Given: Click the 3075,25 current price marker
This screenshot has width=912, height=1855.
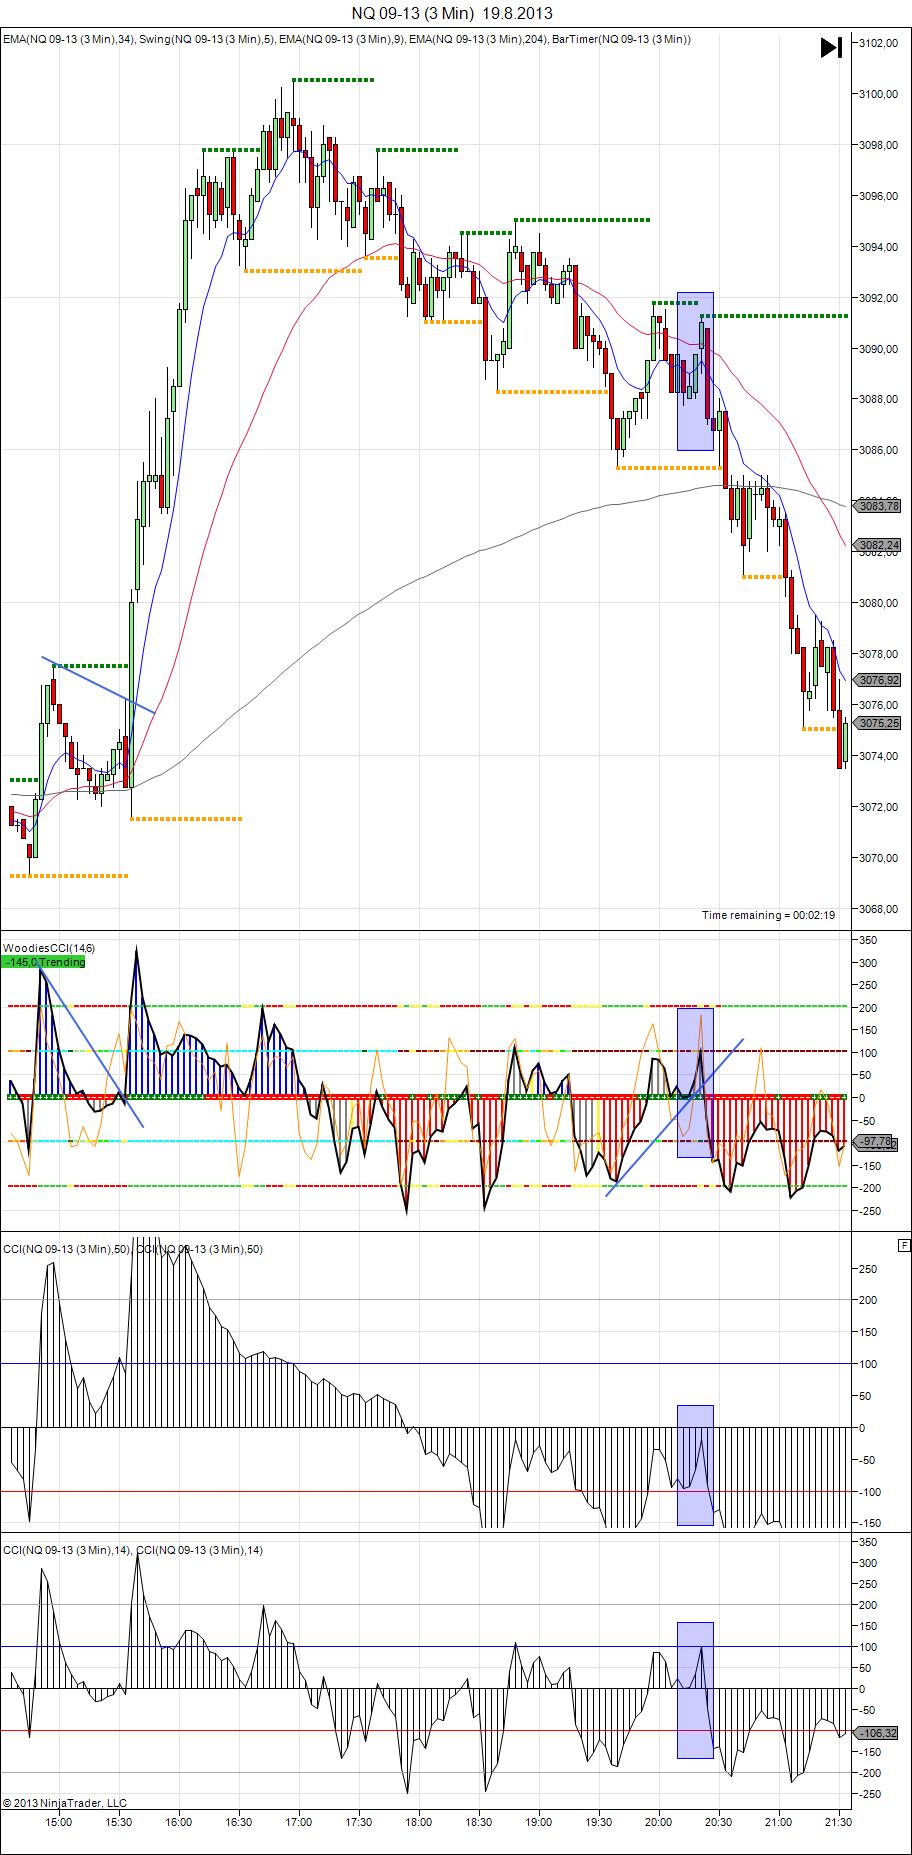Looking at the screenshot, I should pos(879,723).
